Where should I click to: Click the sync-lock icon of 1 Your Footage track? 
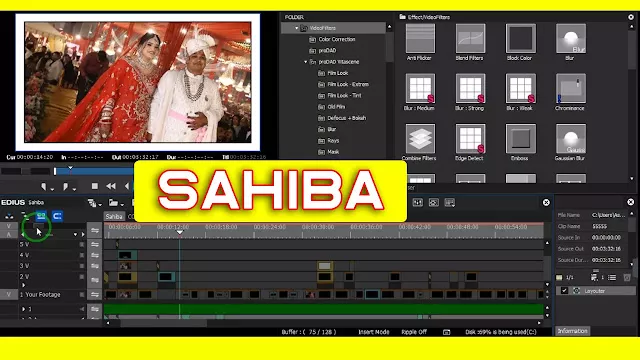[95, 295]
